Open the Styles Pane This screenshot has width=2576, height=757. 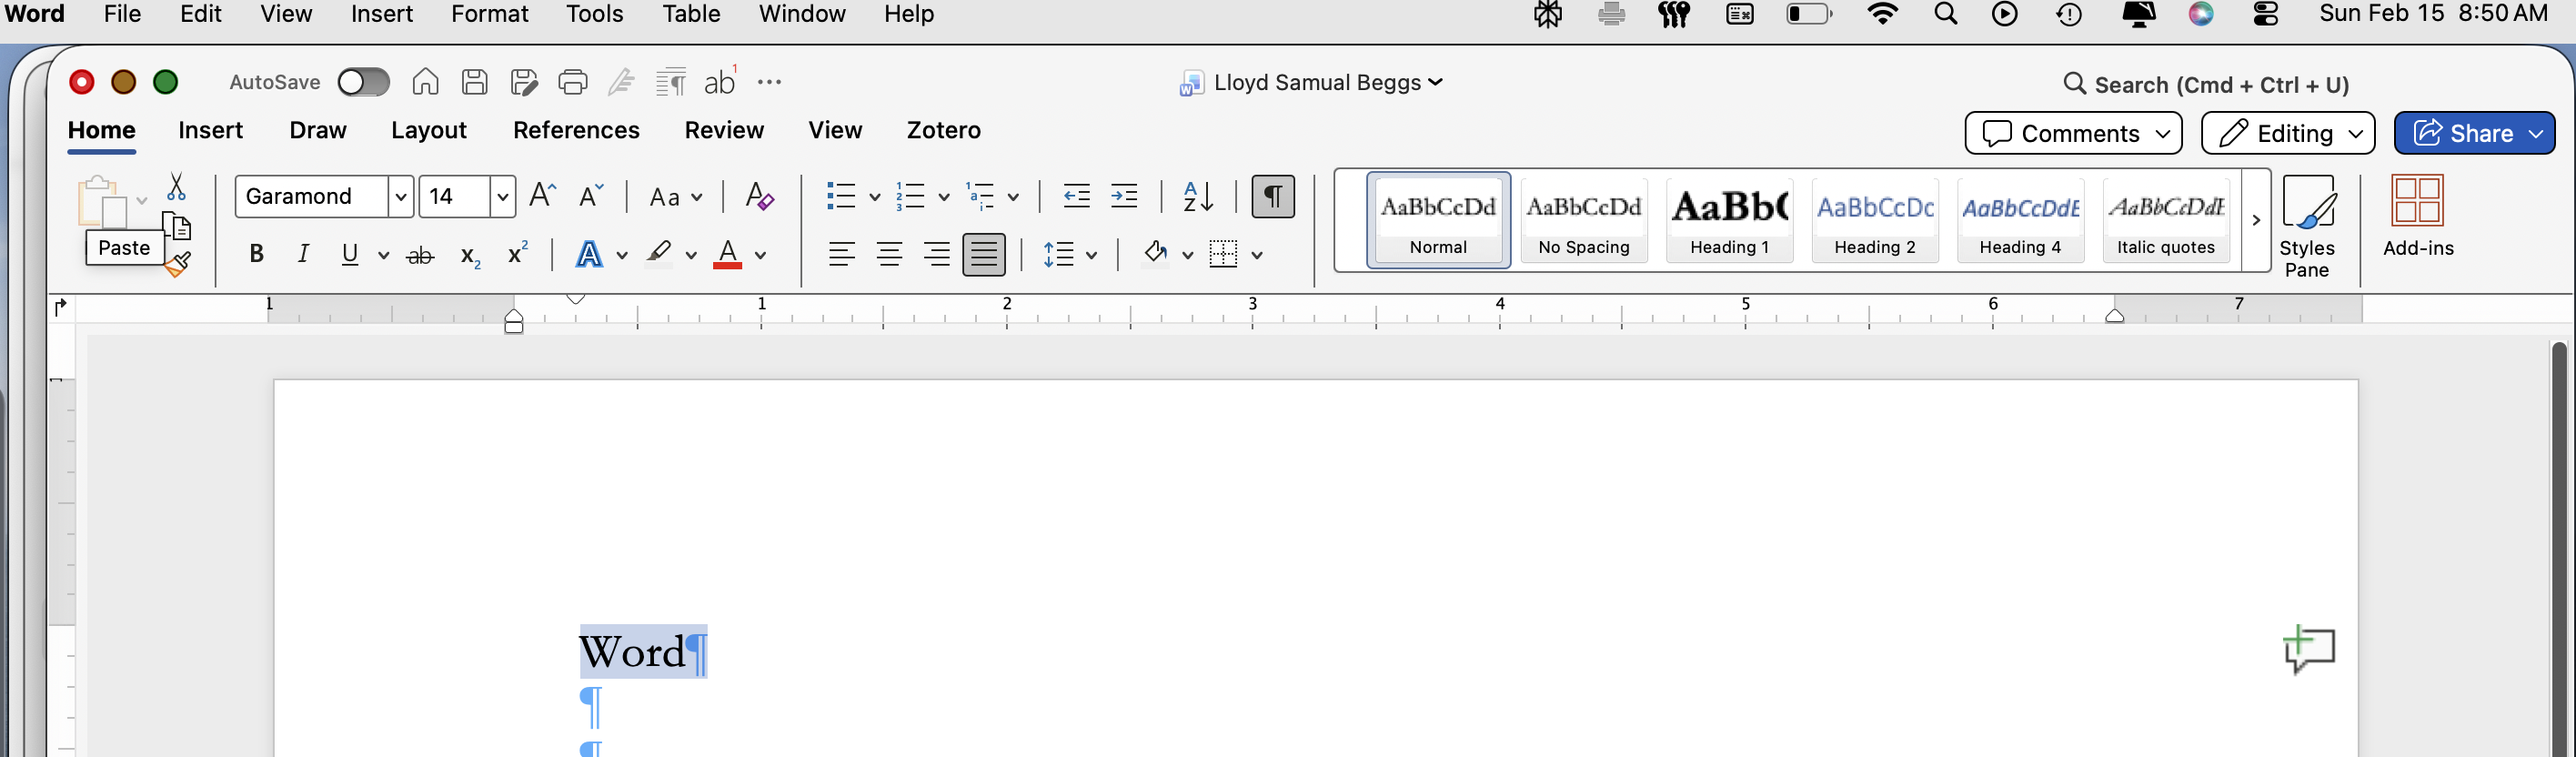coord(2307,226)
